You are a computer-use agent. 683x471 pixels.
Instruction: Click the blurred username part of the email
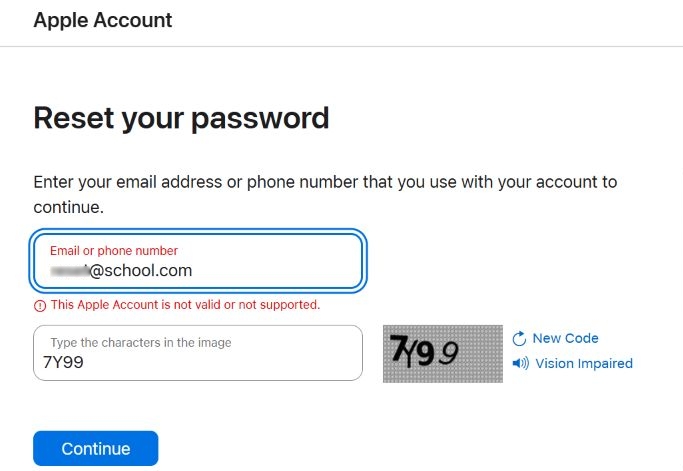click(x=69, y=270)
